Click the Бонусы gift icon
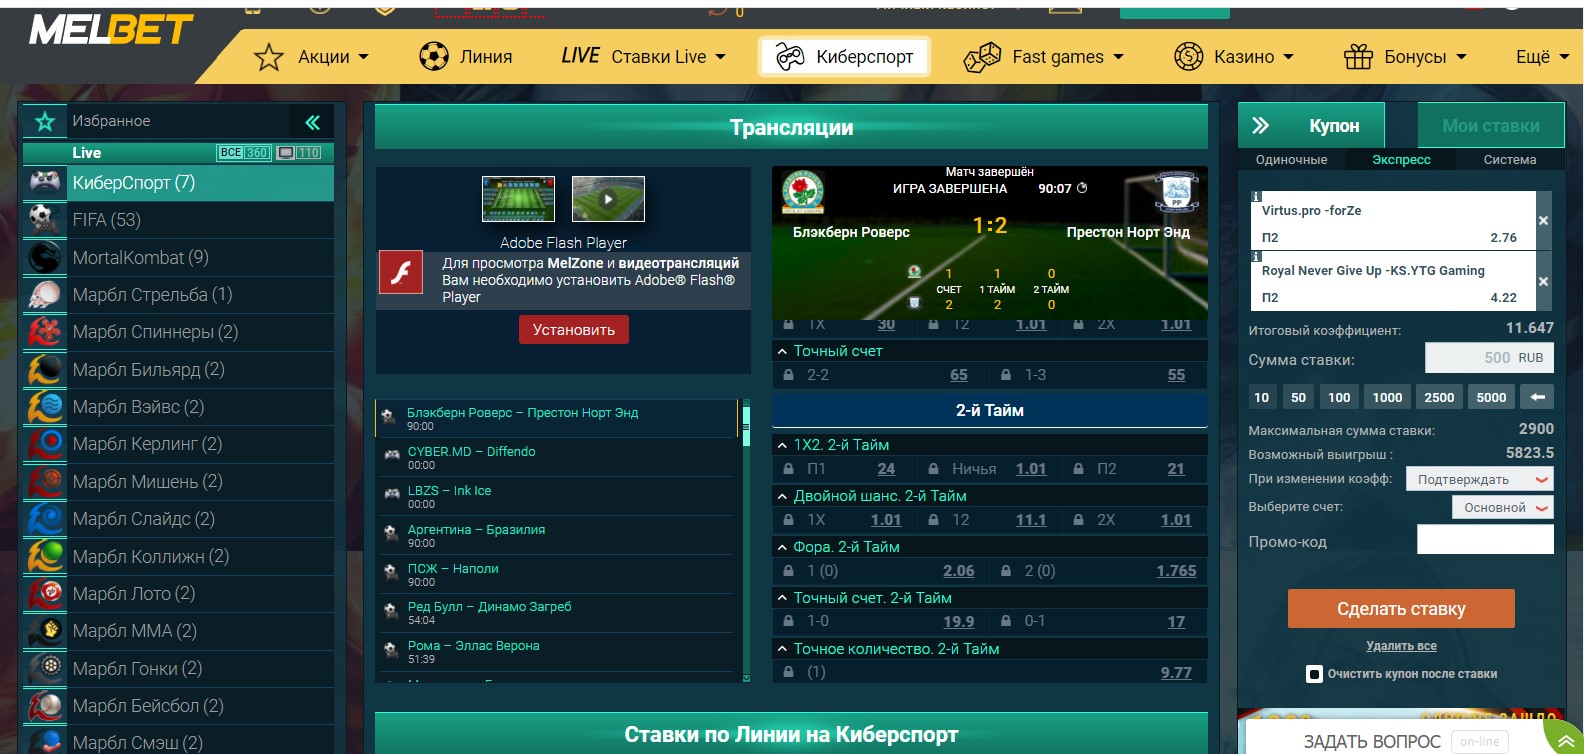The image size is (1584, 754). click(1358, 56)
